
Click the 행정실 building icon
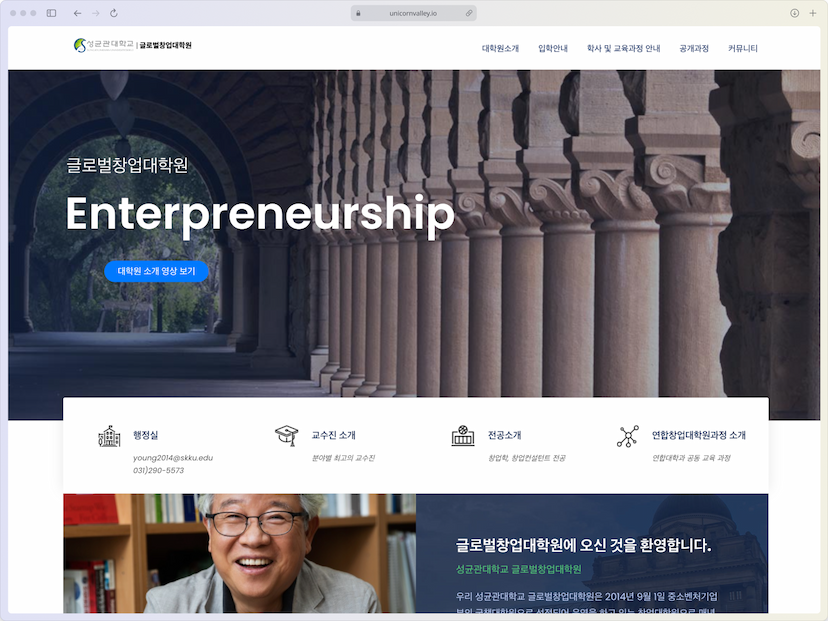109,436
